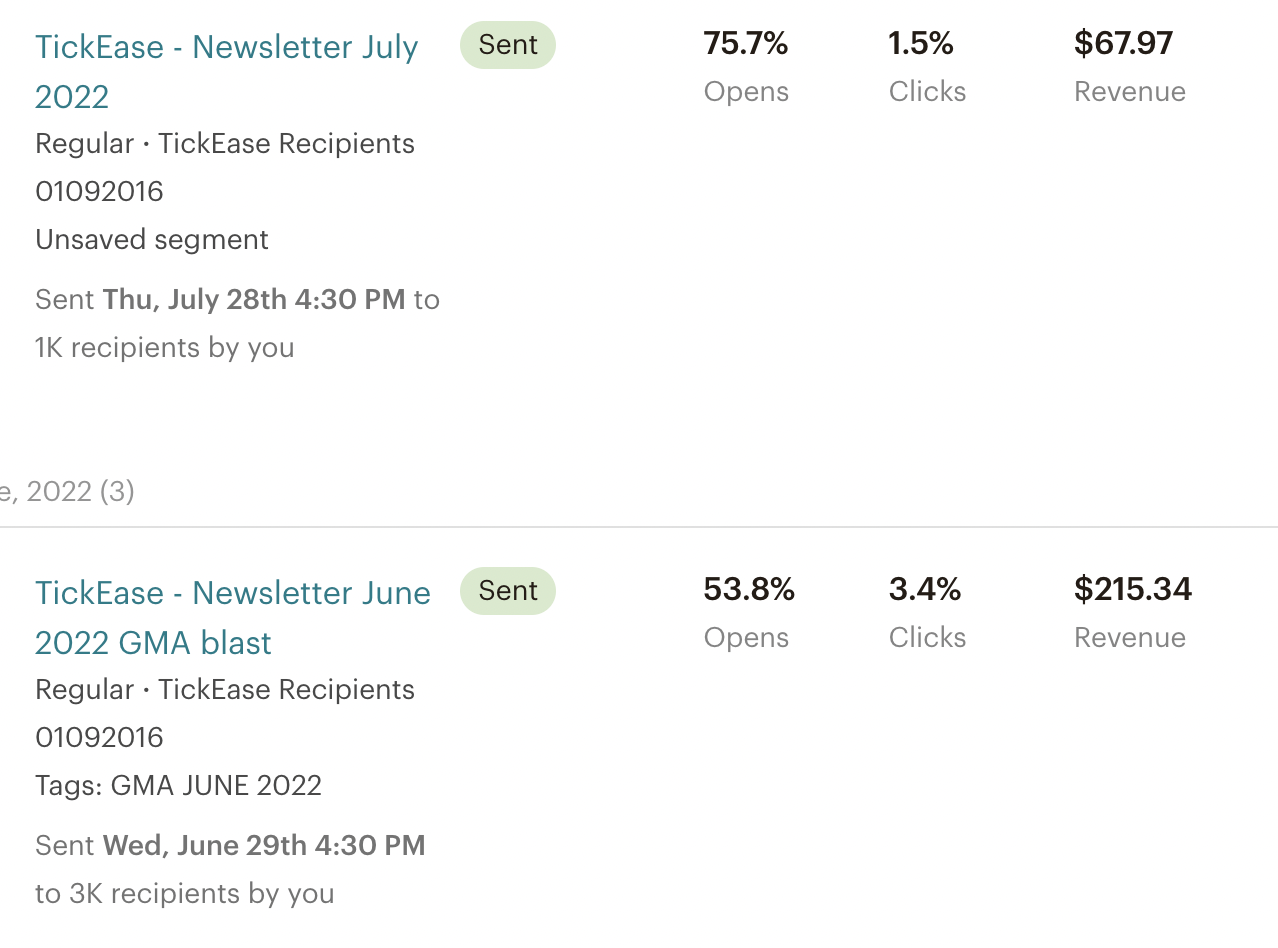1278x948 pixels.
Task: Click the Thu, July 28th 4:30 PM send date
Action: [254, 300]
